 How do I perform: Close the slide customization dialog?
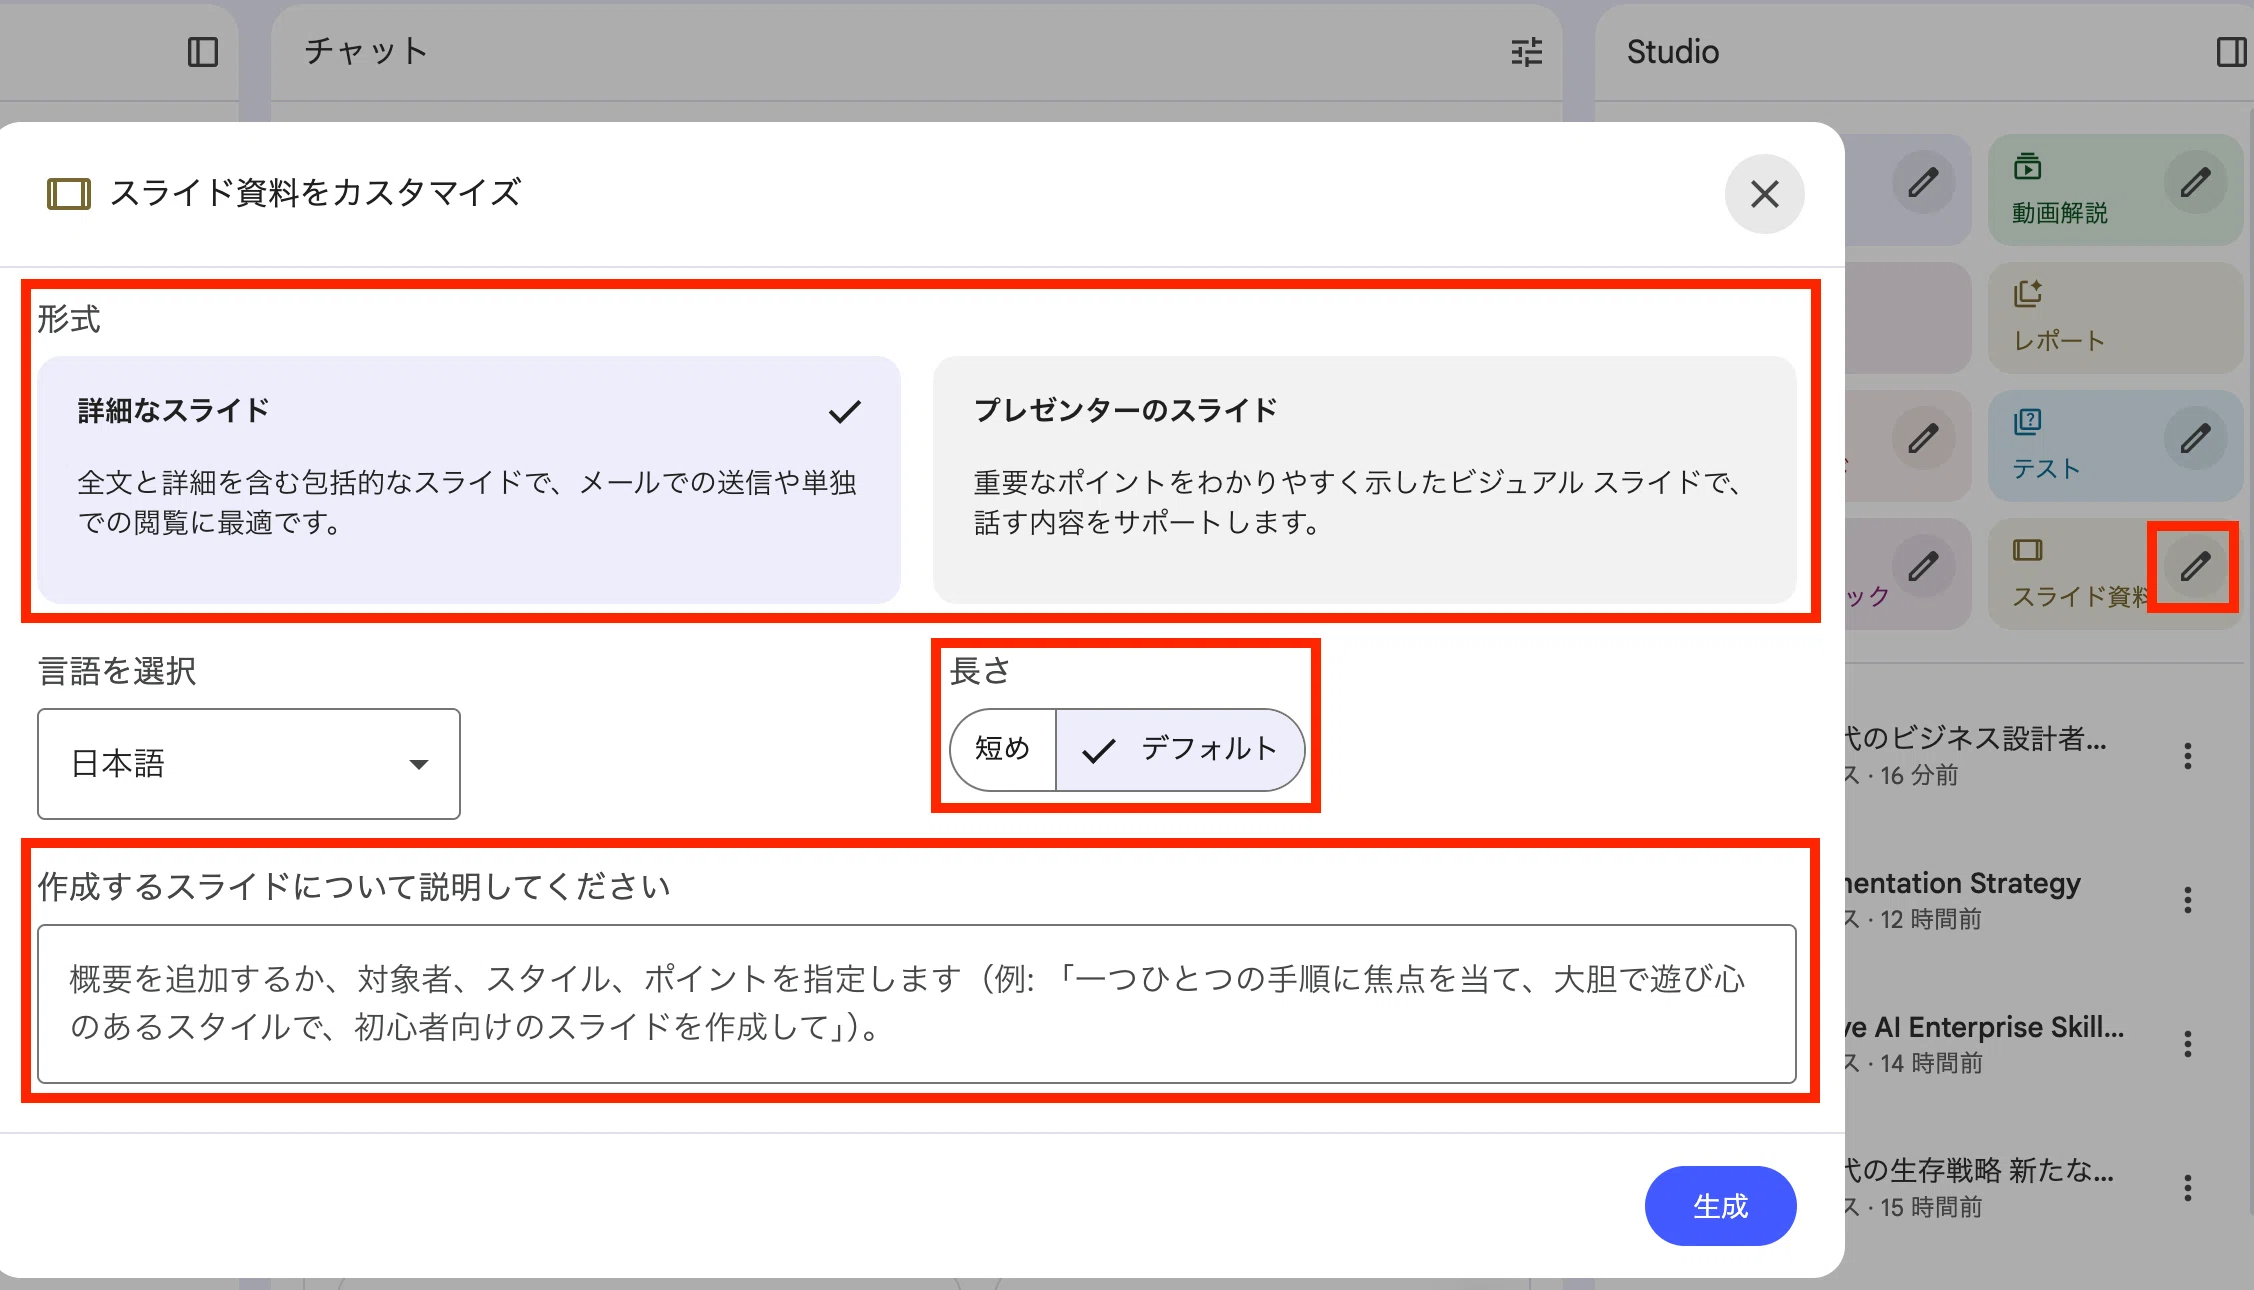pyautogui.click(x=1764, y=193)
